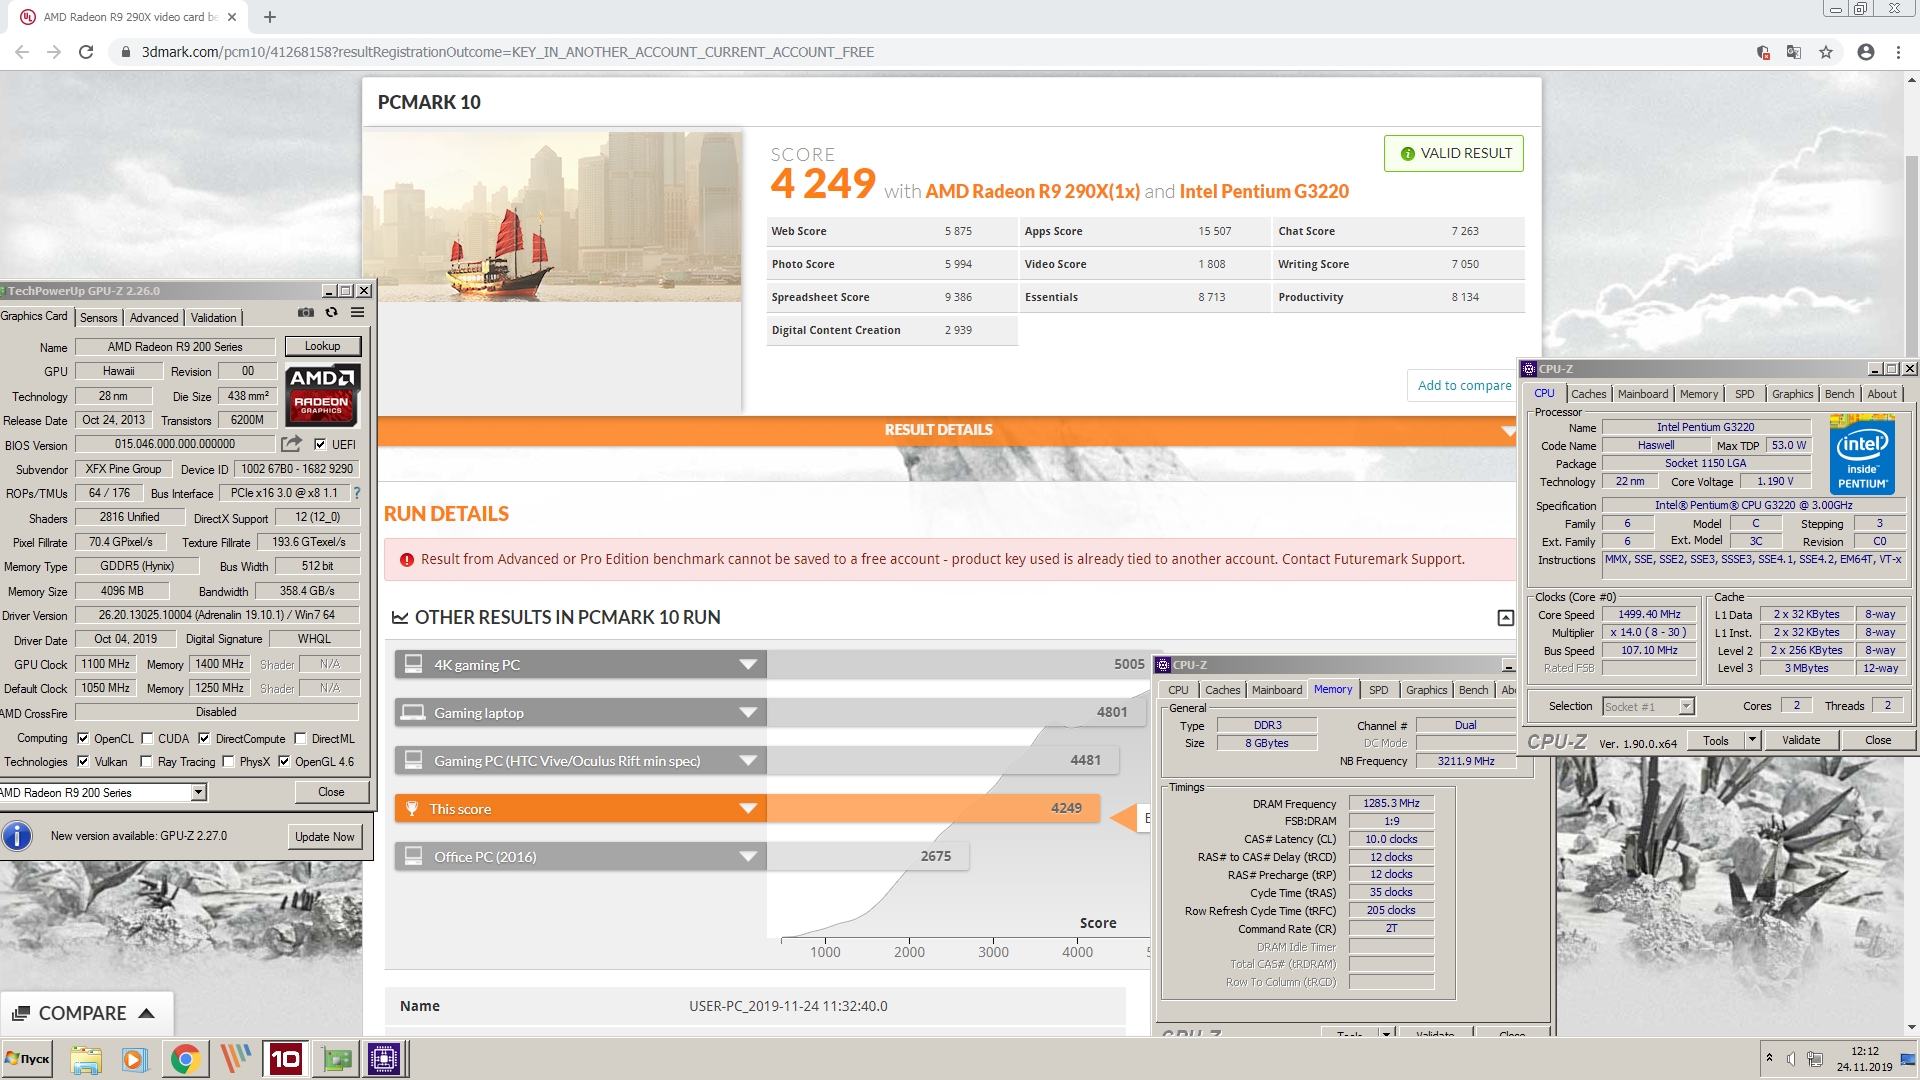Click the CPU-Z Validate button
Viewport: 1920px width, 1080px height.
point(1801,740)
